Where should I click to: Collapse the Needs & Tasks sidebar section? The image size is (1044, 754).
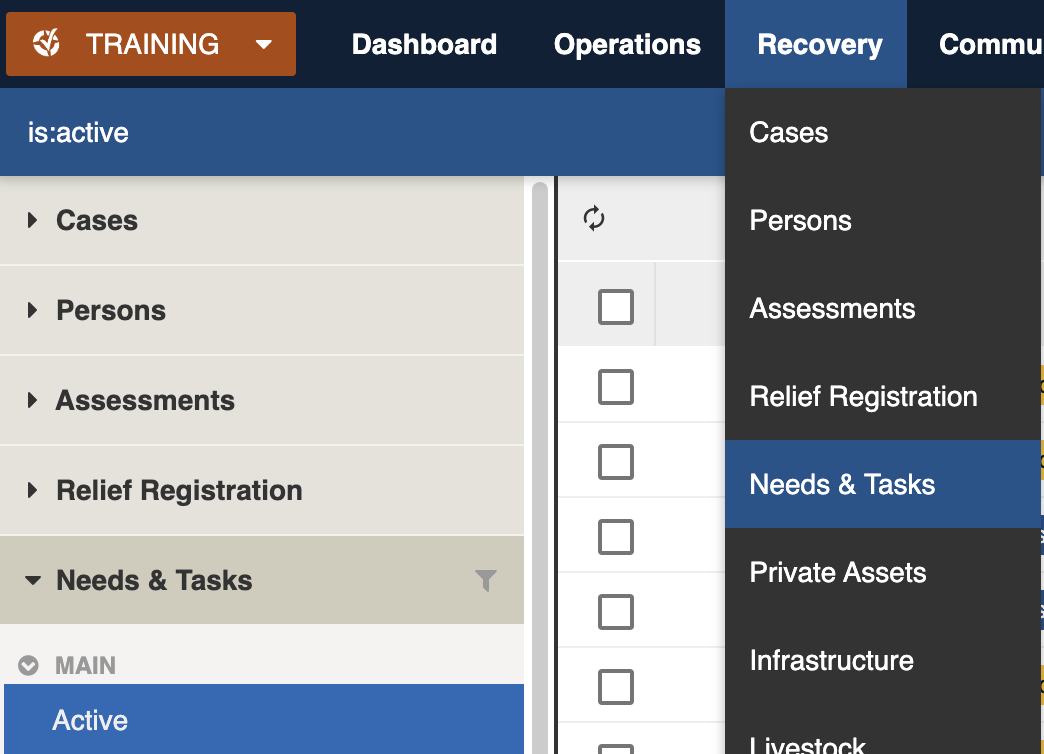pyautogui.click(x=33, y=580)
